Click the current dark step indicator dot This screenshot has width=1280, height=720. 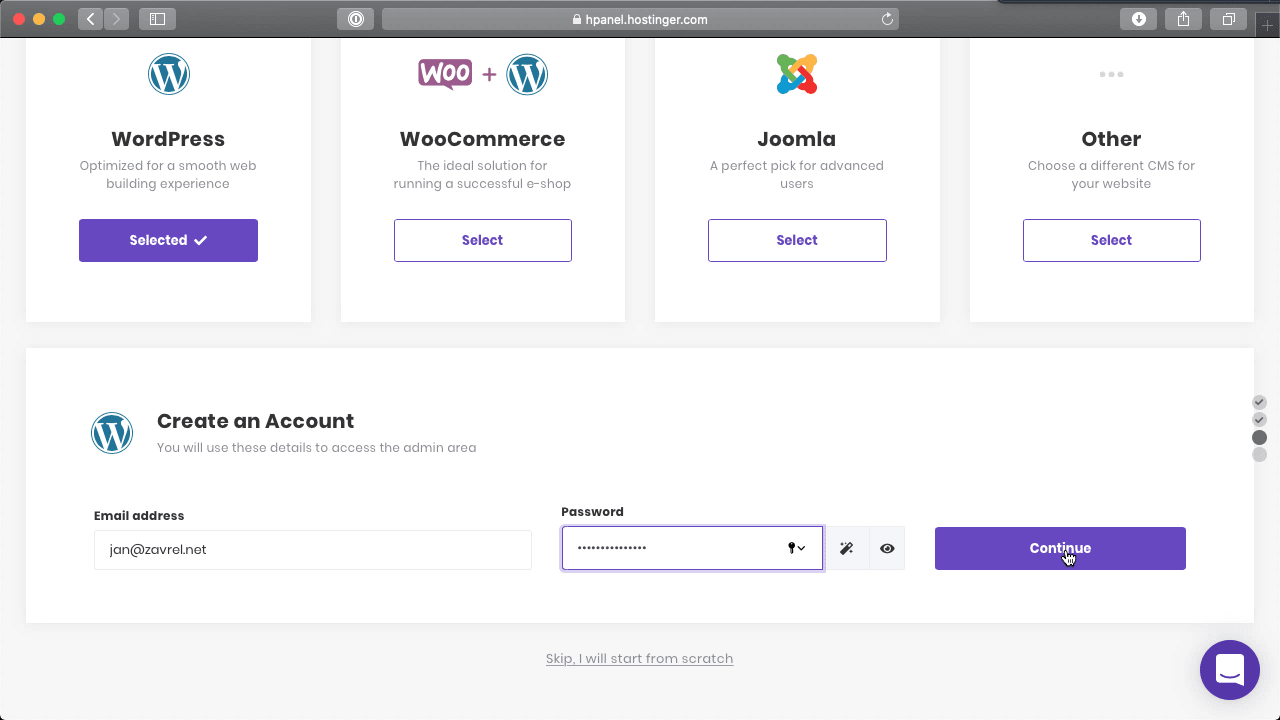point(1260,437)
